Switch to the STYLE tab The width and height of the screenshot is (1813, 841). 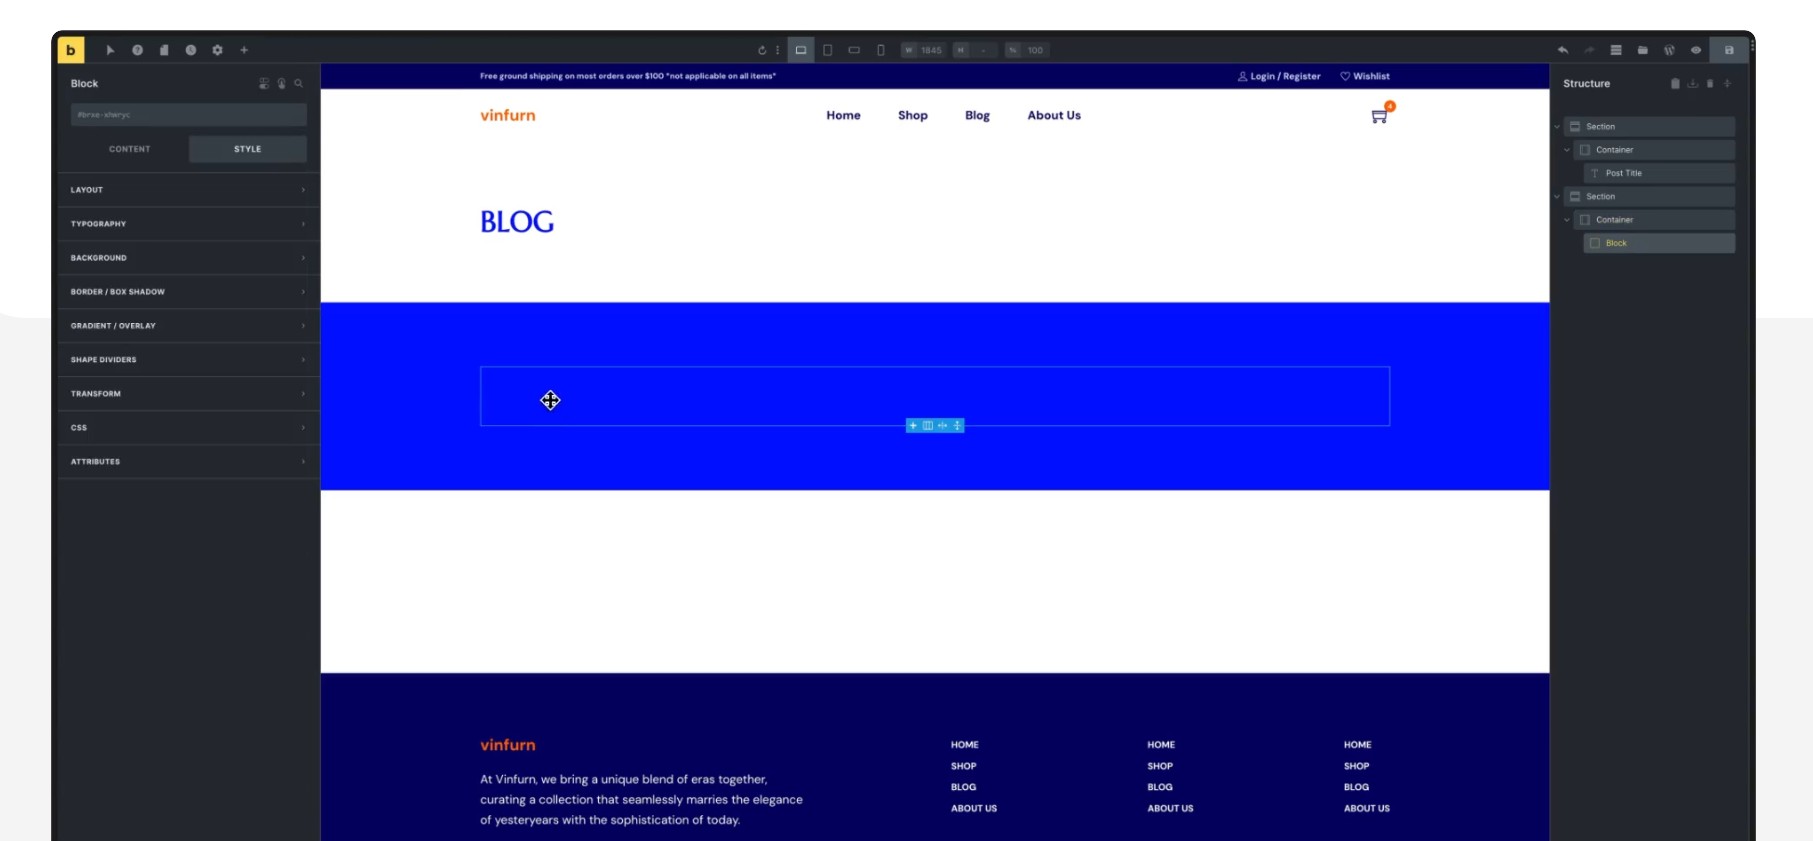248,149
